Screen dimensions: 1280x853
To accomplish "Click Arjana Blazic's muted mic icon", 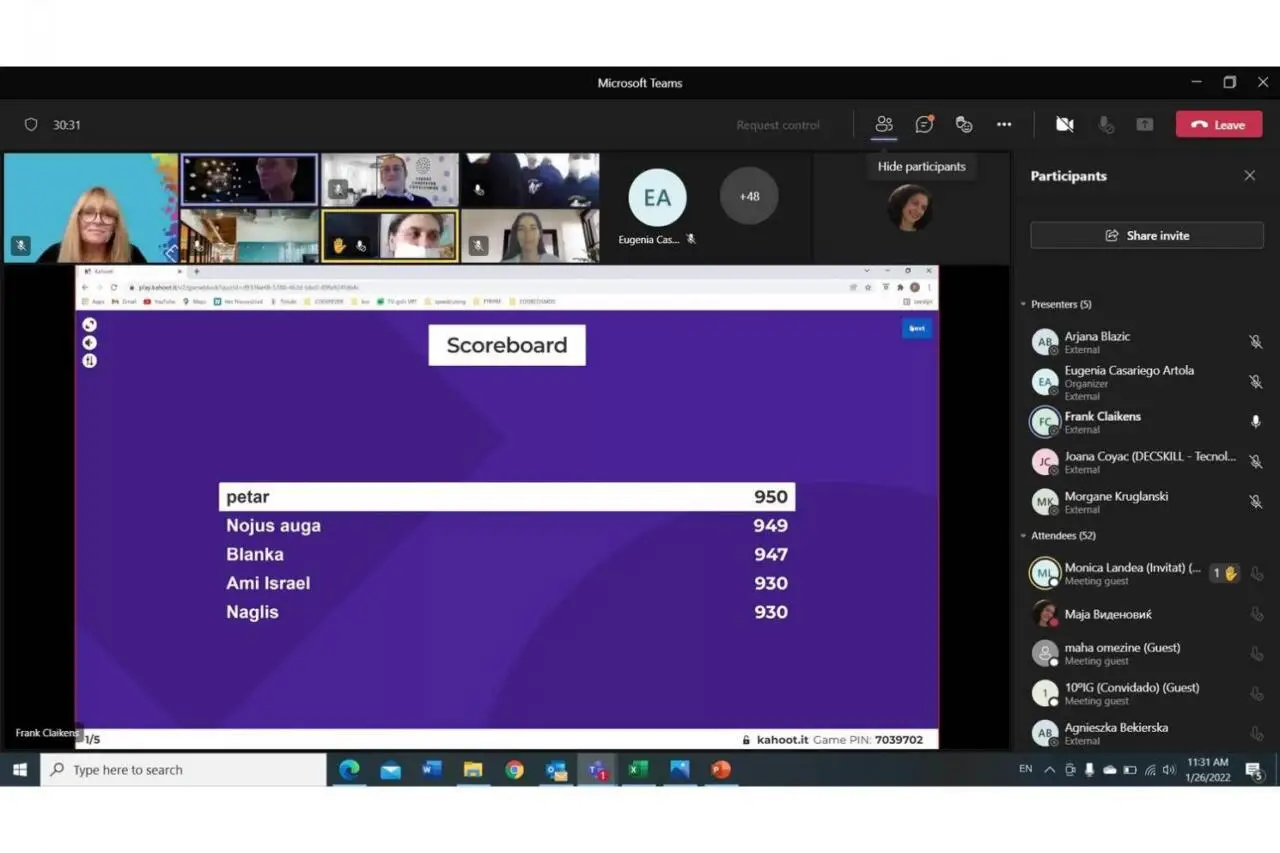I will point(1255,342).
